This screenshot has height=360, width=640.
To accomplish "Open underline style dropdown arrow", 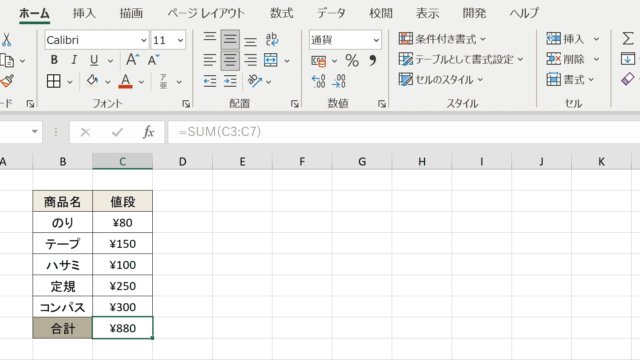I will (x=110, y=61).
